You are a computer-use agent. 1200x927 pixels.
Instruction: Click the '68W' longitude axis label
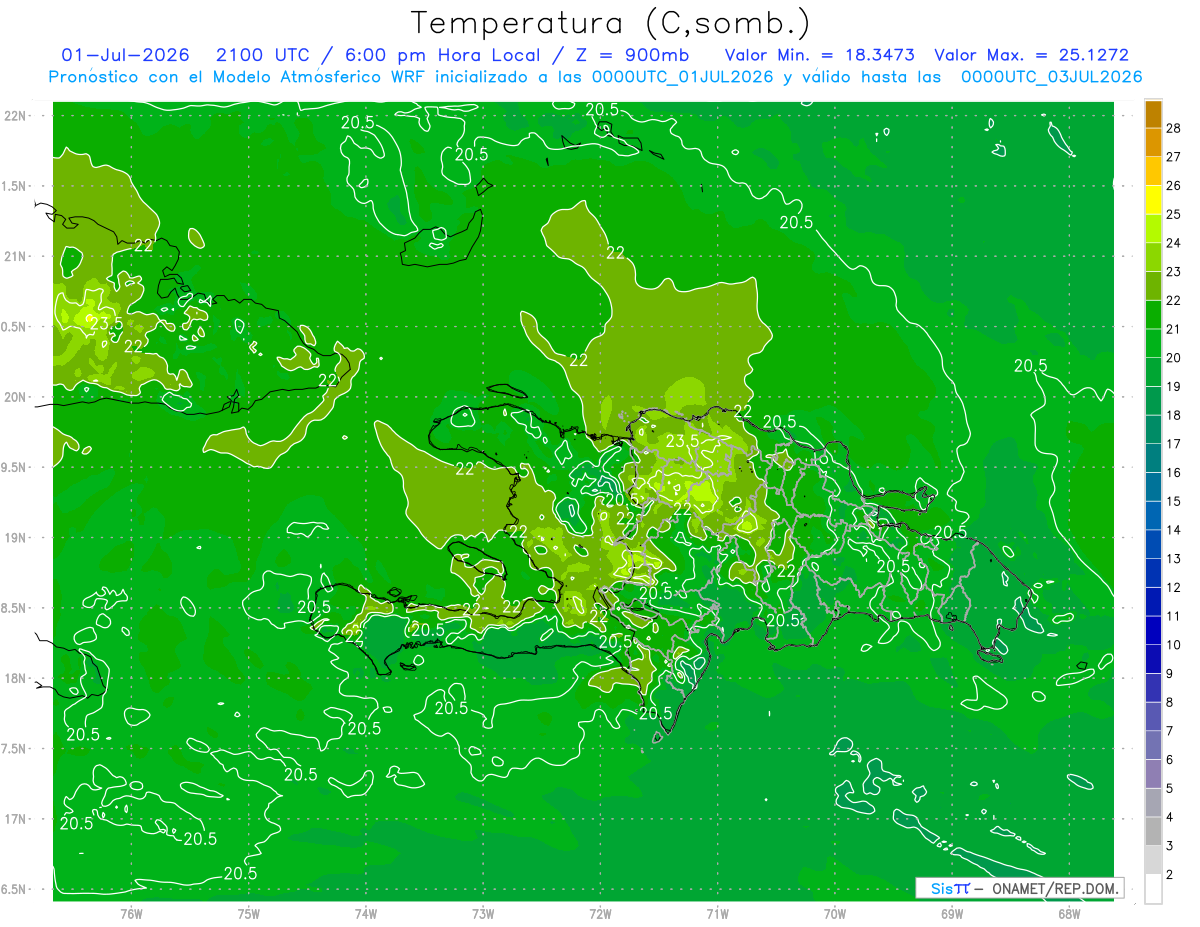point(1069,913)
